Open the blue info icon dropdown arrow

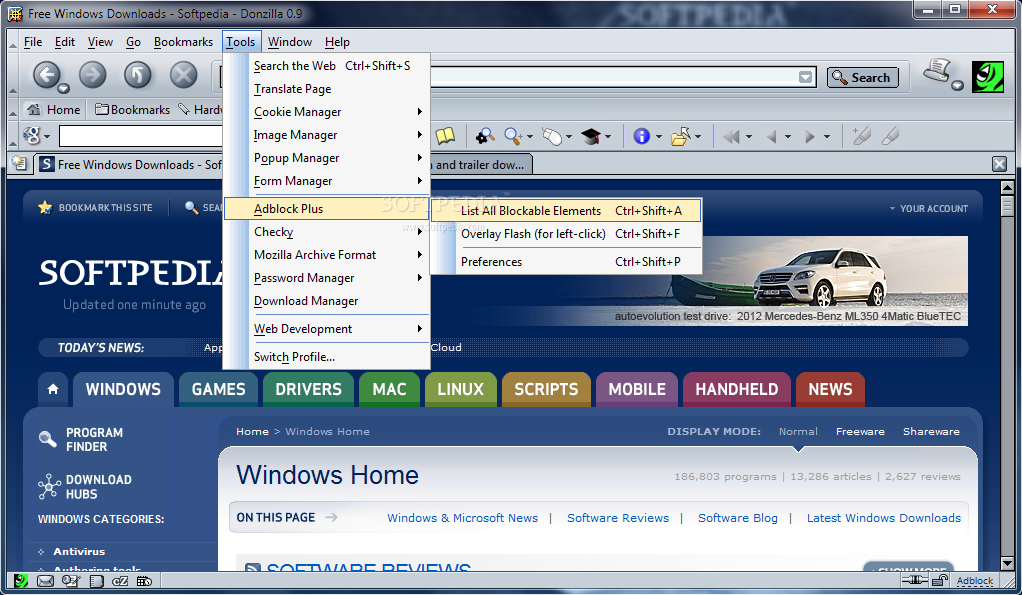658,137
